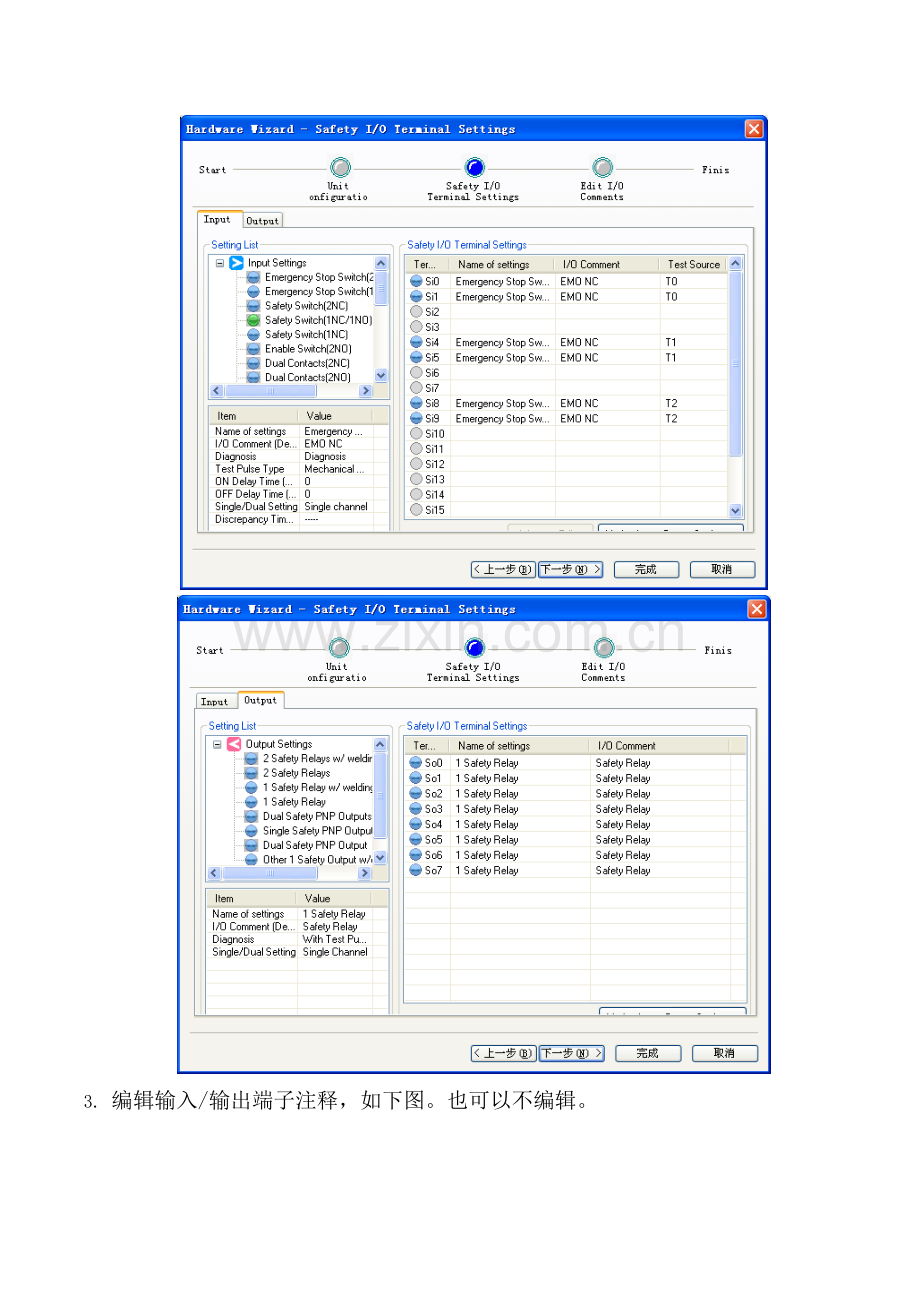Switch to Input tab beside active Output tab
This screenshot has width=920, height=1302.
tap(214, 701)
